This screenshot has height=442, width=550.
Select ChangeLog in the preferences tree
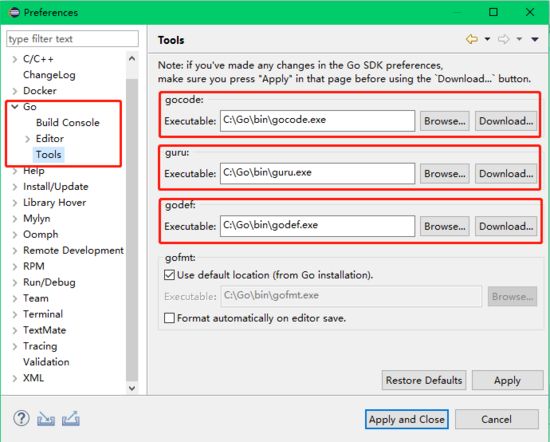[49, 75]
